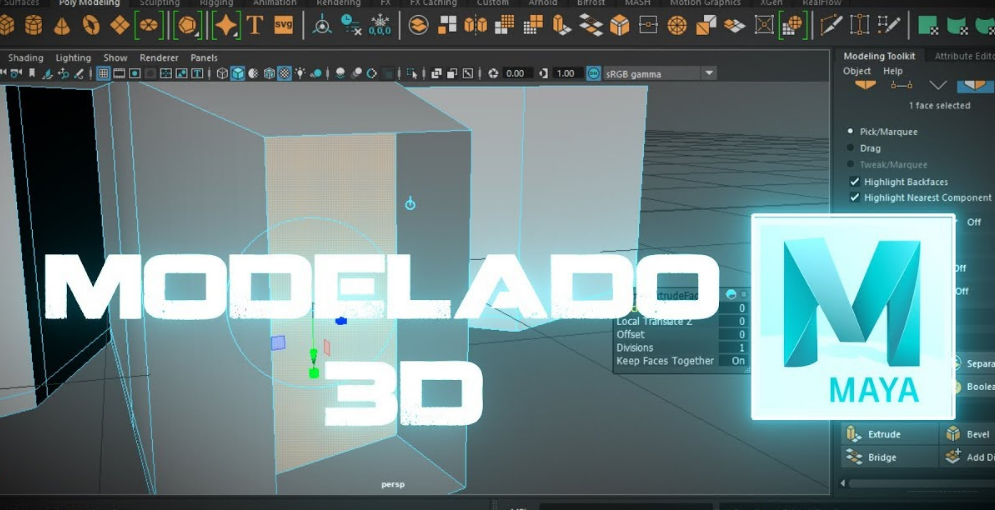Toggle textured display checker icon
Viewport: 995px width, 510px height.
pos(285,74)
